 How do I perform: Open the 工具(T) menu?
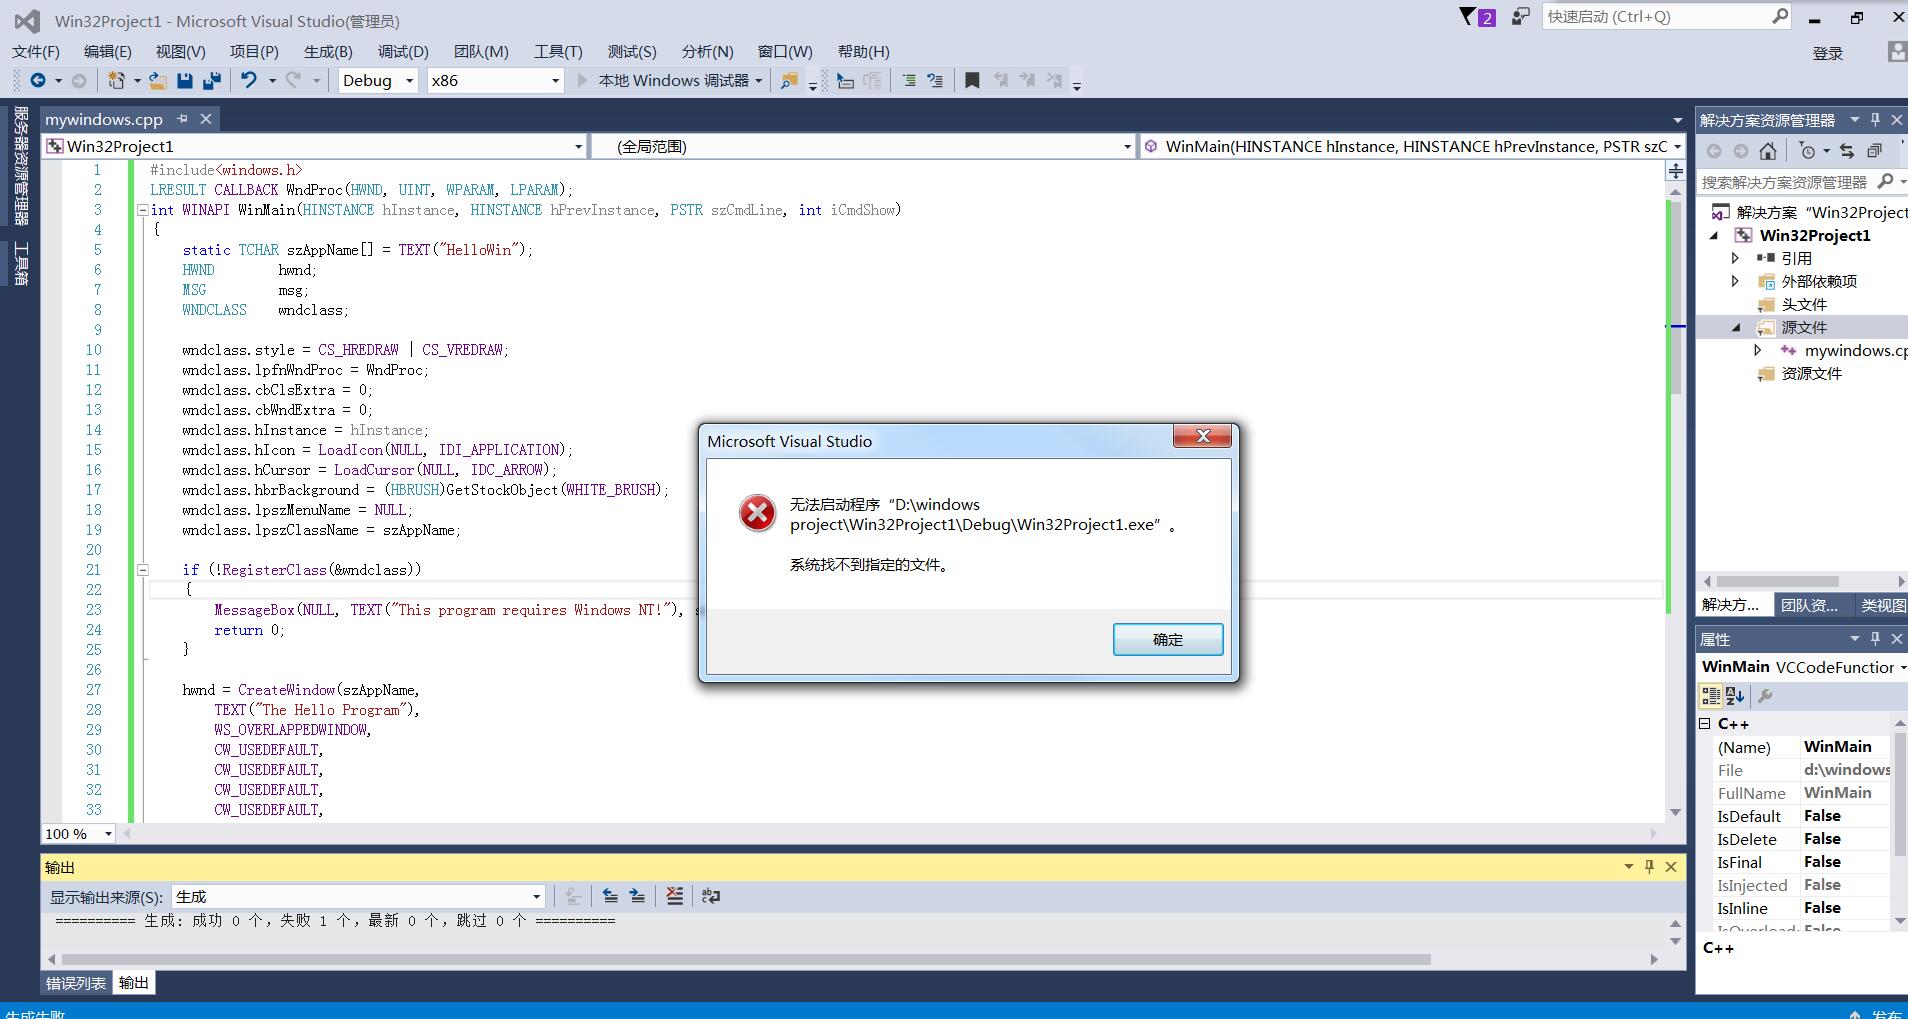[x=558, y=51]
